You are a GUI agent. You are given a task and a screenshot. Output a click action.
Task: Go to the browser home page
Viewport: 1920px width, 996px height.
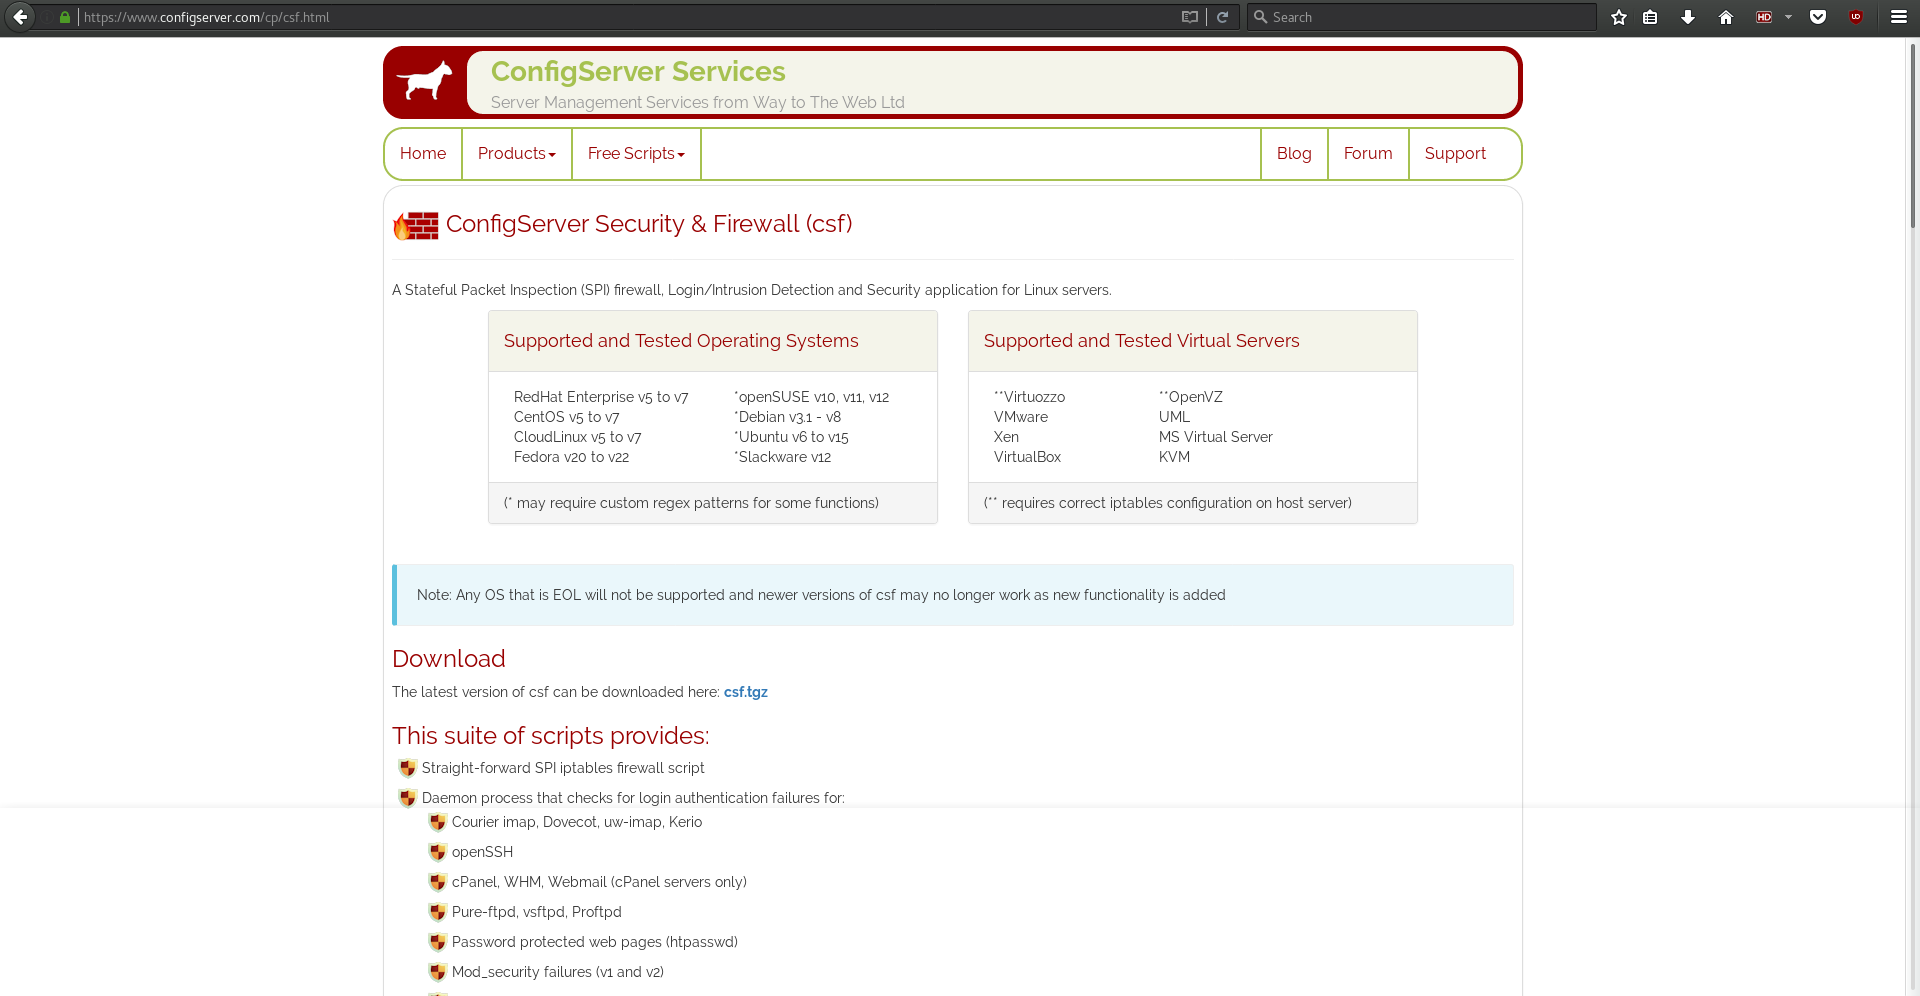pos(1726,17)
